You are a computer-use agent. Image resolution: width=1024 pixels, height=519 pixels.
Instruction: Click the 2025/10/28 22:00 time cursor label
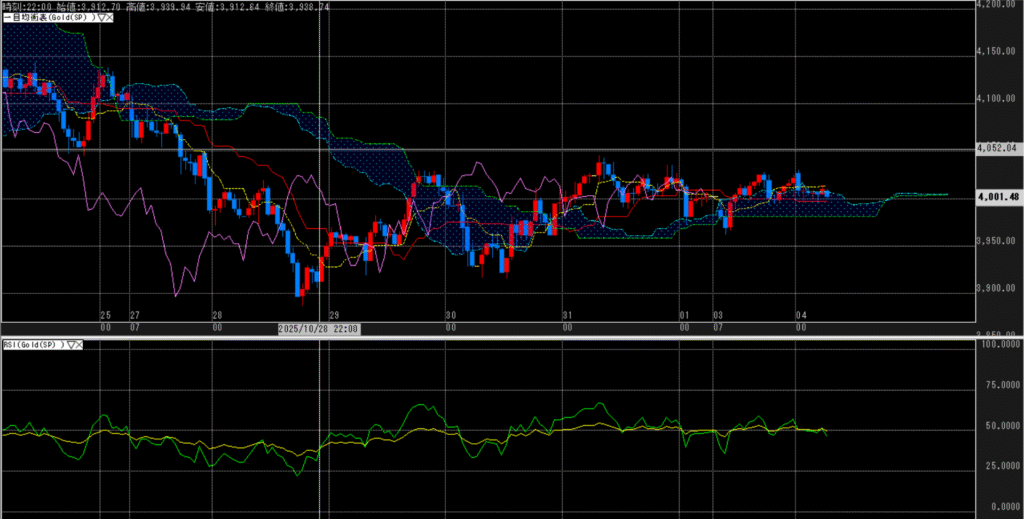click(x=318, y=328)
